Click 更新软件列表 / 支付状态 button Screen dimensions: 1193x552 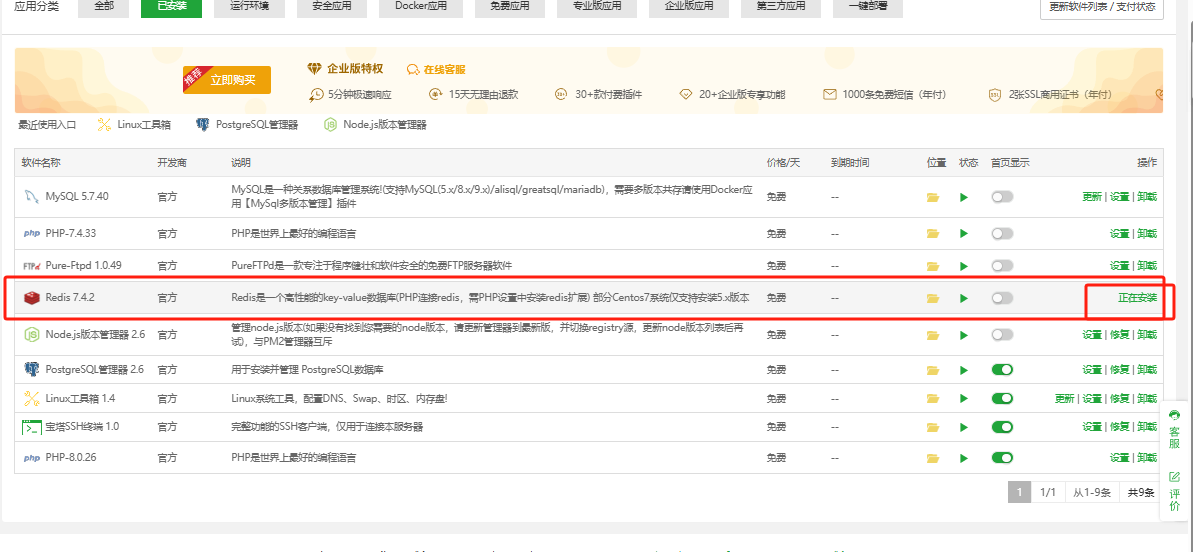pos(1102,8)
